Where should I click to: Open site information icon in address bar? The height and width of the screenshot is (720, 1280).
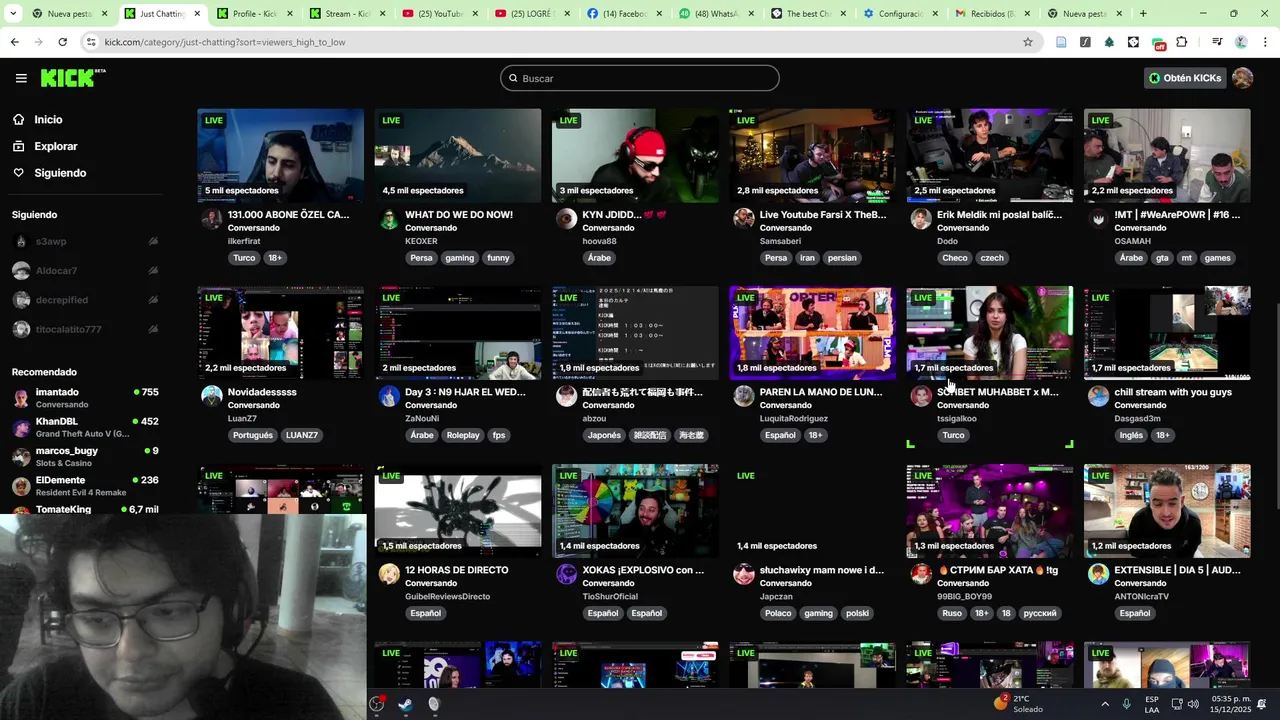click(91, 42)
